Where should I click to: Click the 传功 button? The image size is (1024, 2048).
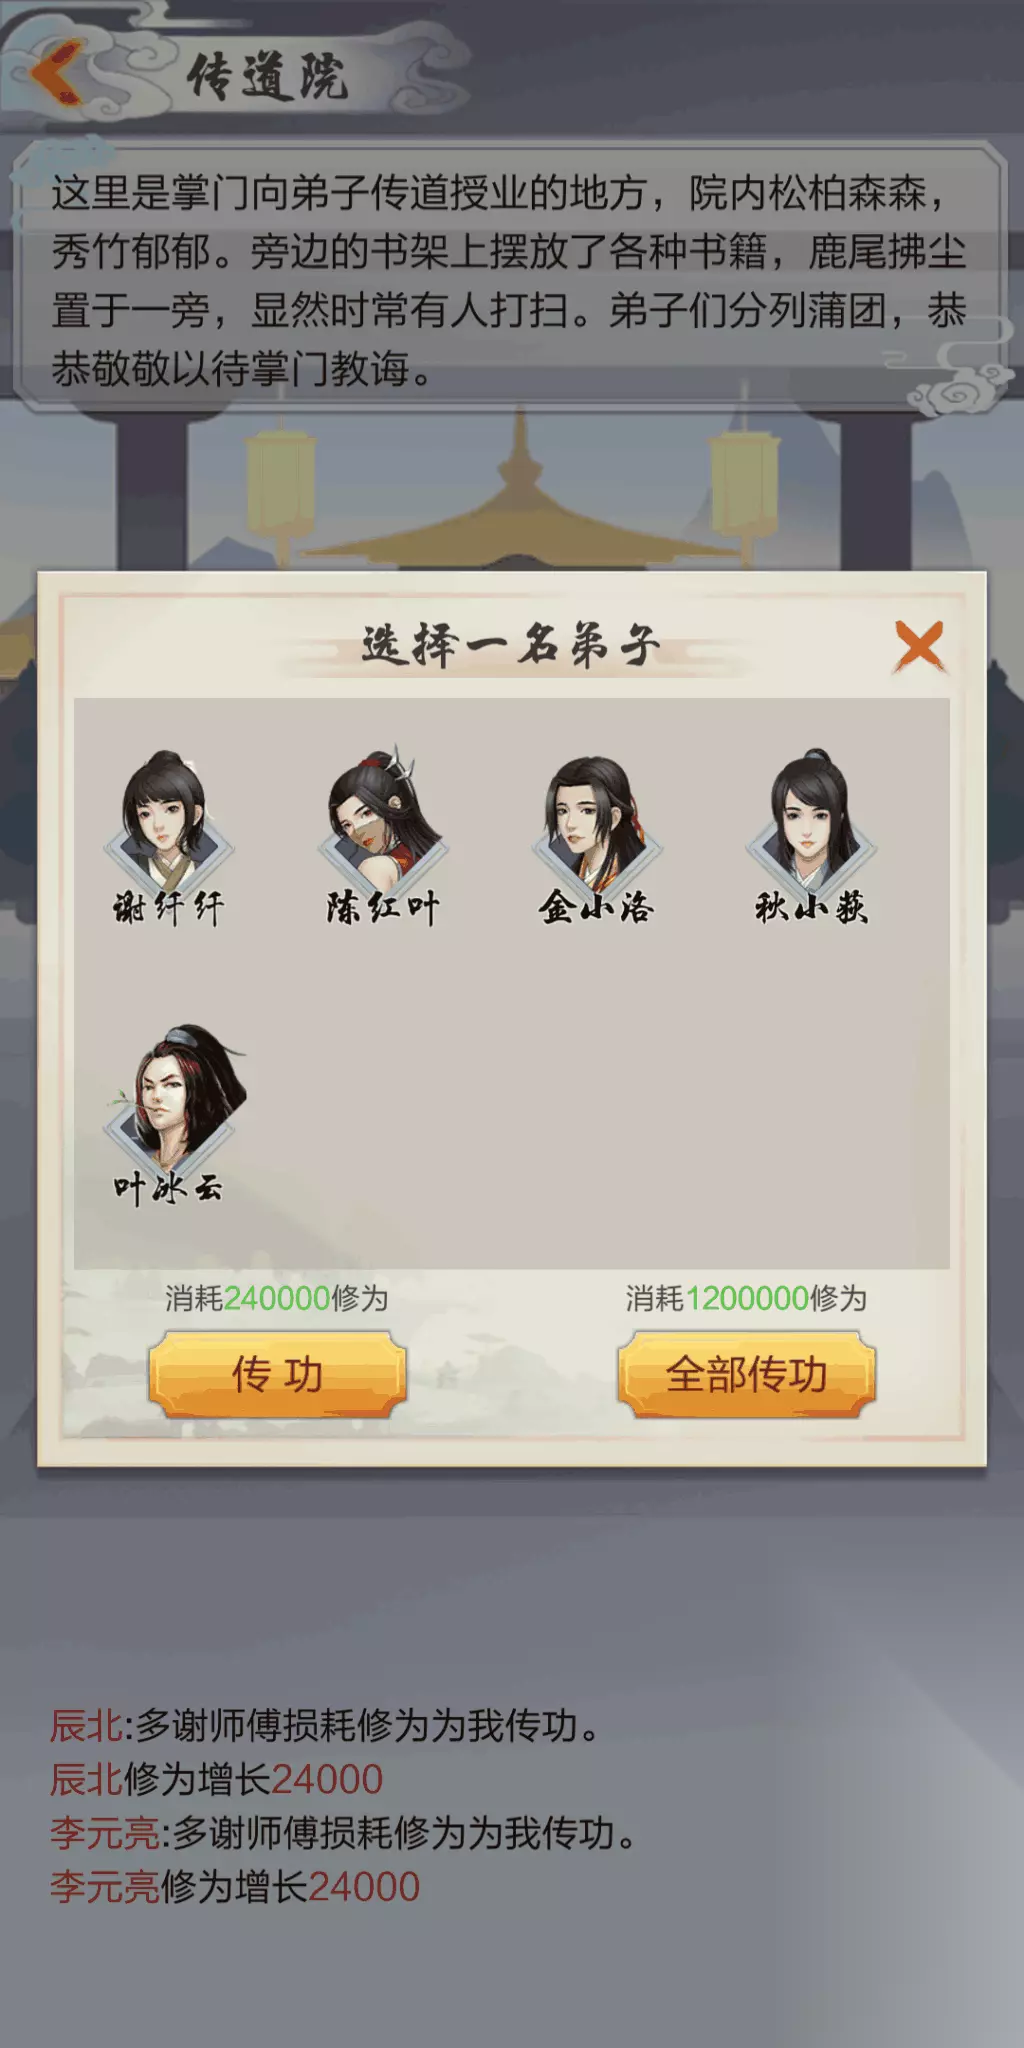(x=277, y=1374)
